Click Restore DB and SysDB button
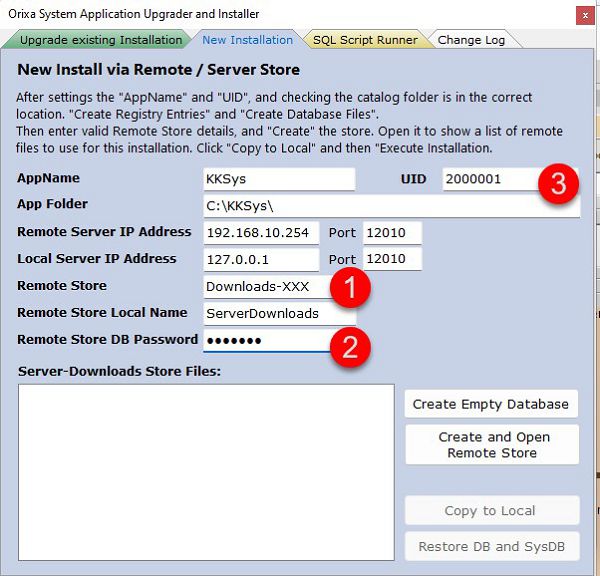This screenshot has width=600, height=576. coord(492,546)
